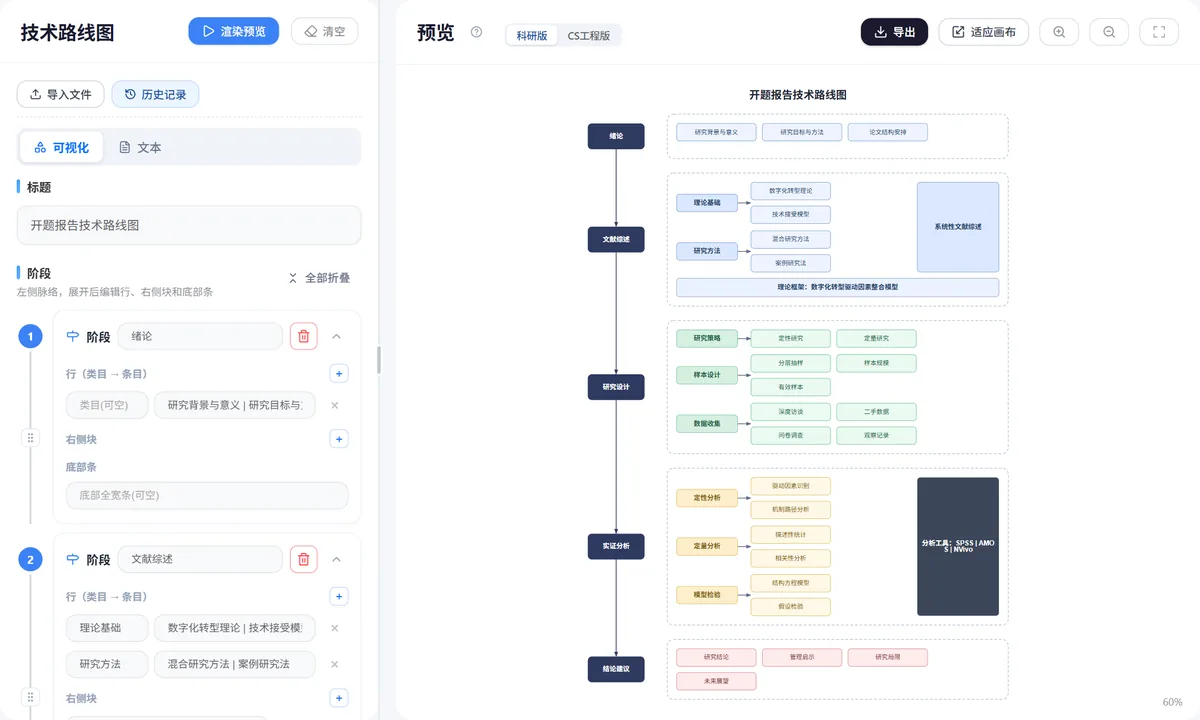The image size is (1200, 720).
Task: Click stage number 1 badge
Action: pos(30,337)
